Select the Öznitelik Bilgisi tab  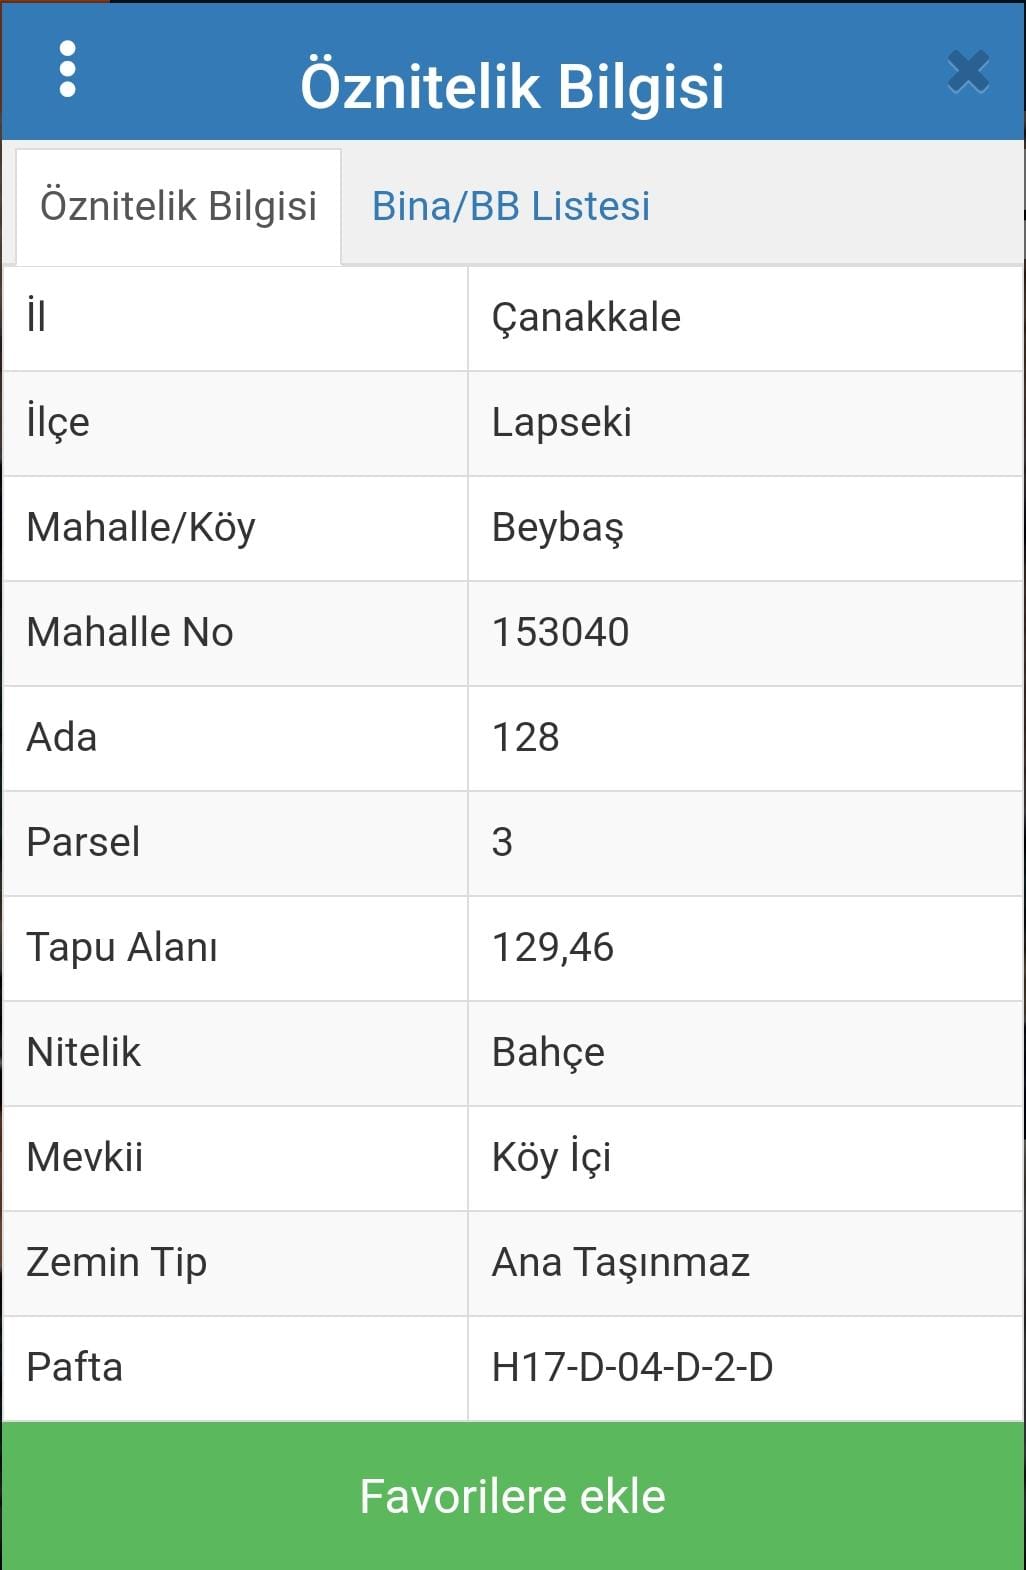[179, 206]
